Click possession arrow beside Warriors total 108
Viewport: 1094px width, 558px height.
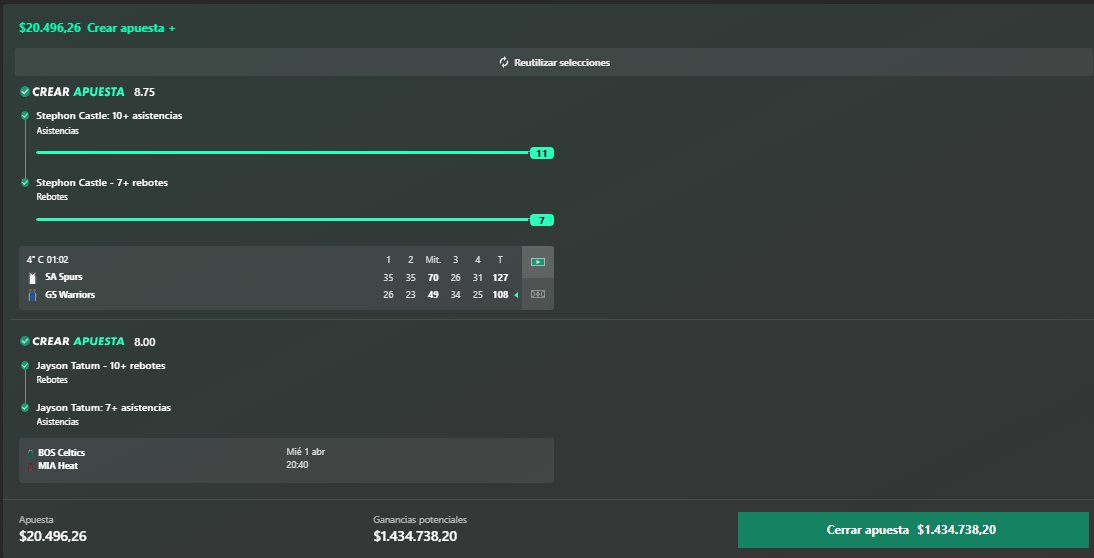pyautogui.click(x=516, y=296)
